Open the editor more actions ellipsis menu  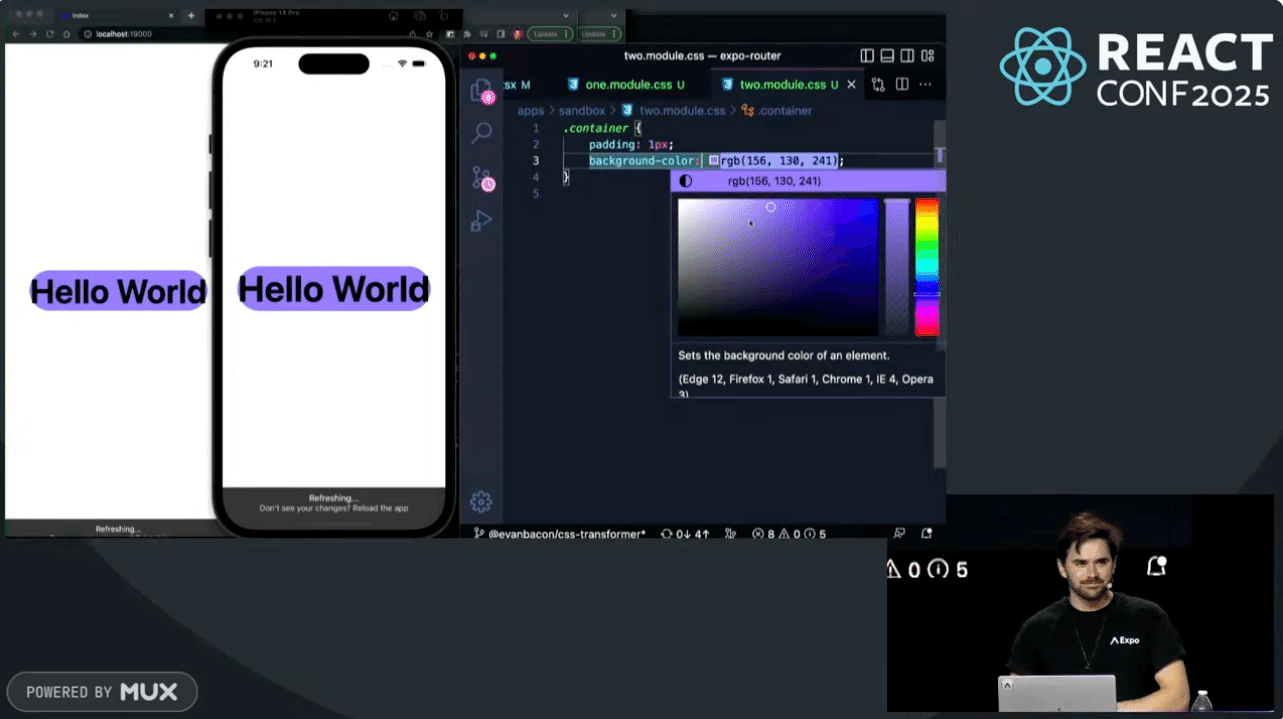click(926, 85)
